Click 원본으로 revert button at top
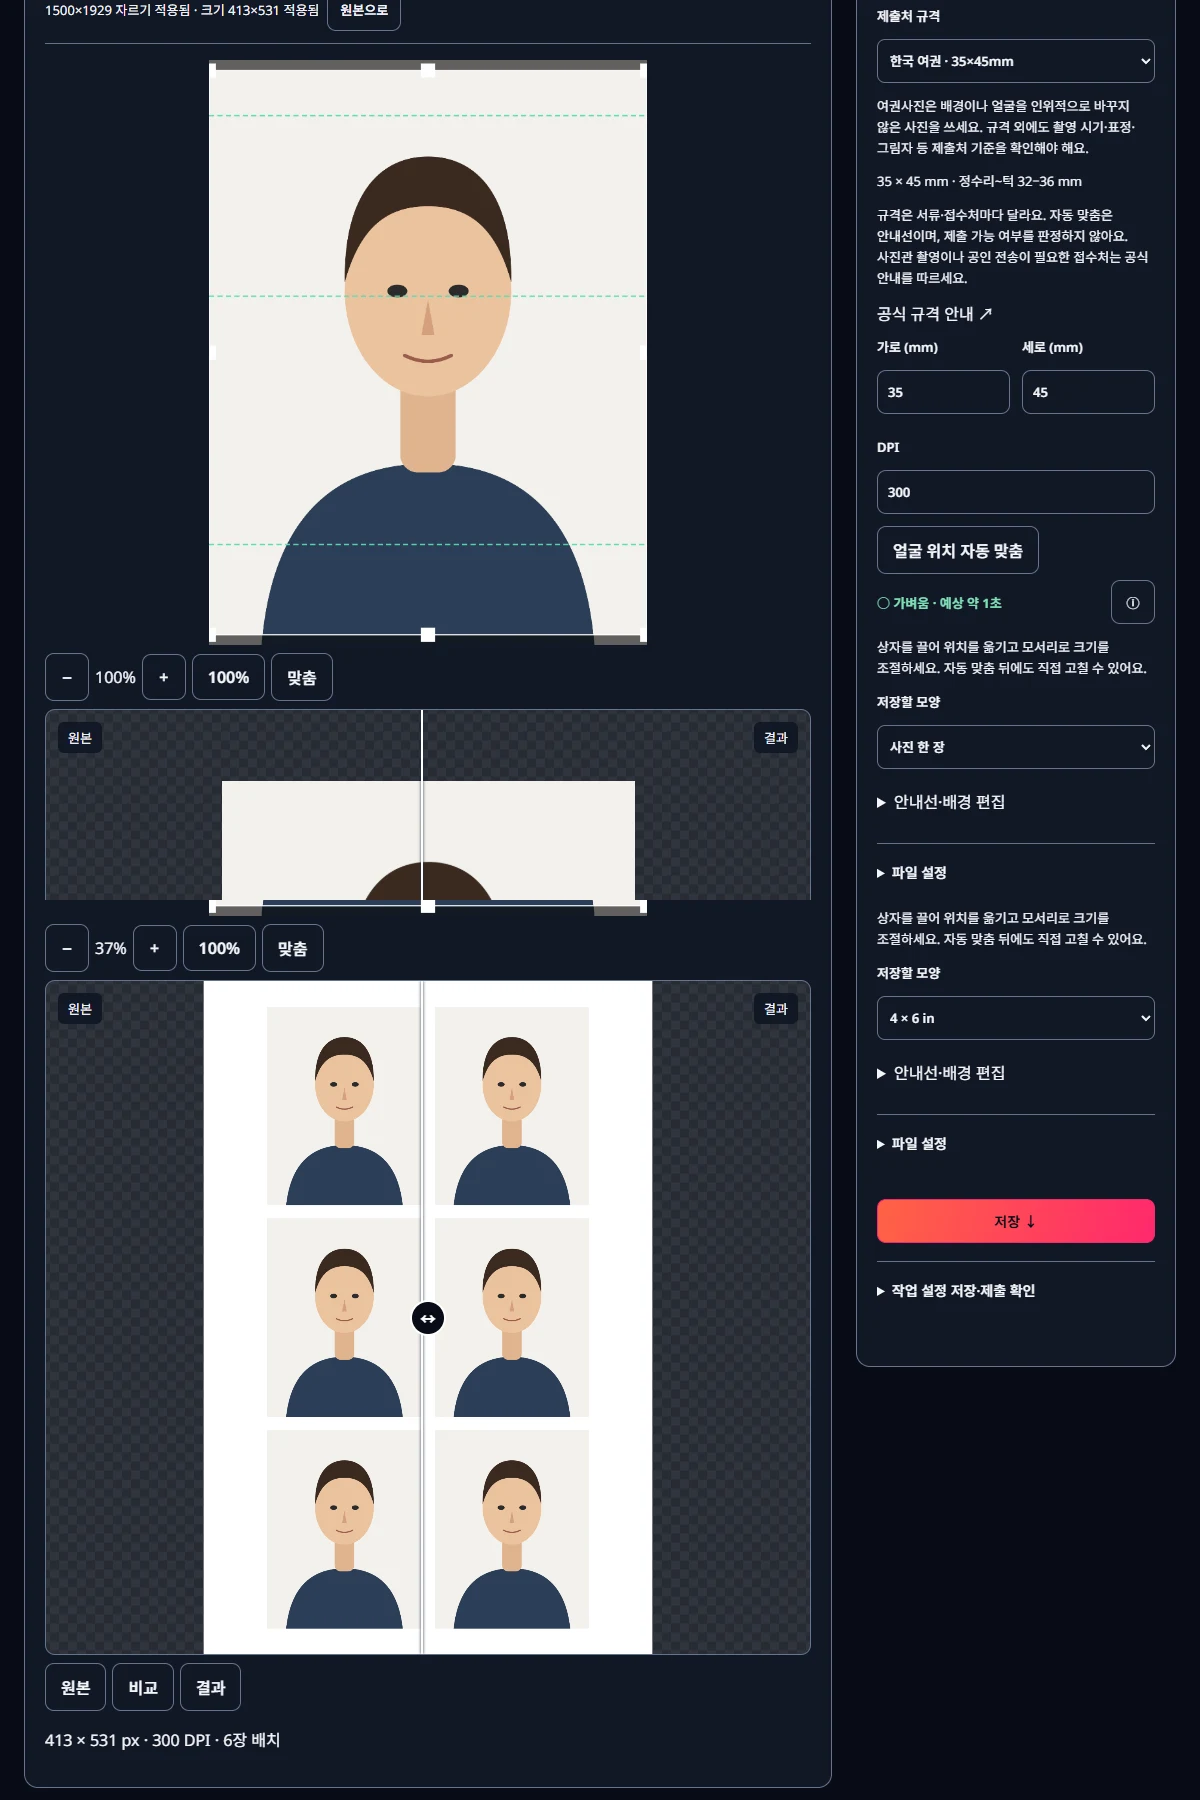Image resolution: width=1200 pixels, height=1800 pixels. click(x=364, y=11)
